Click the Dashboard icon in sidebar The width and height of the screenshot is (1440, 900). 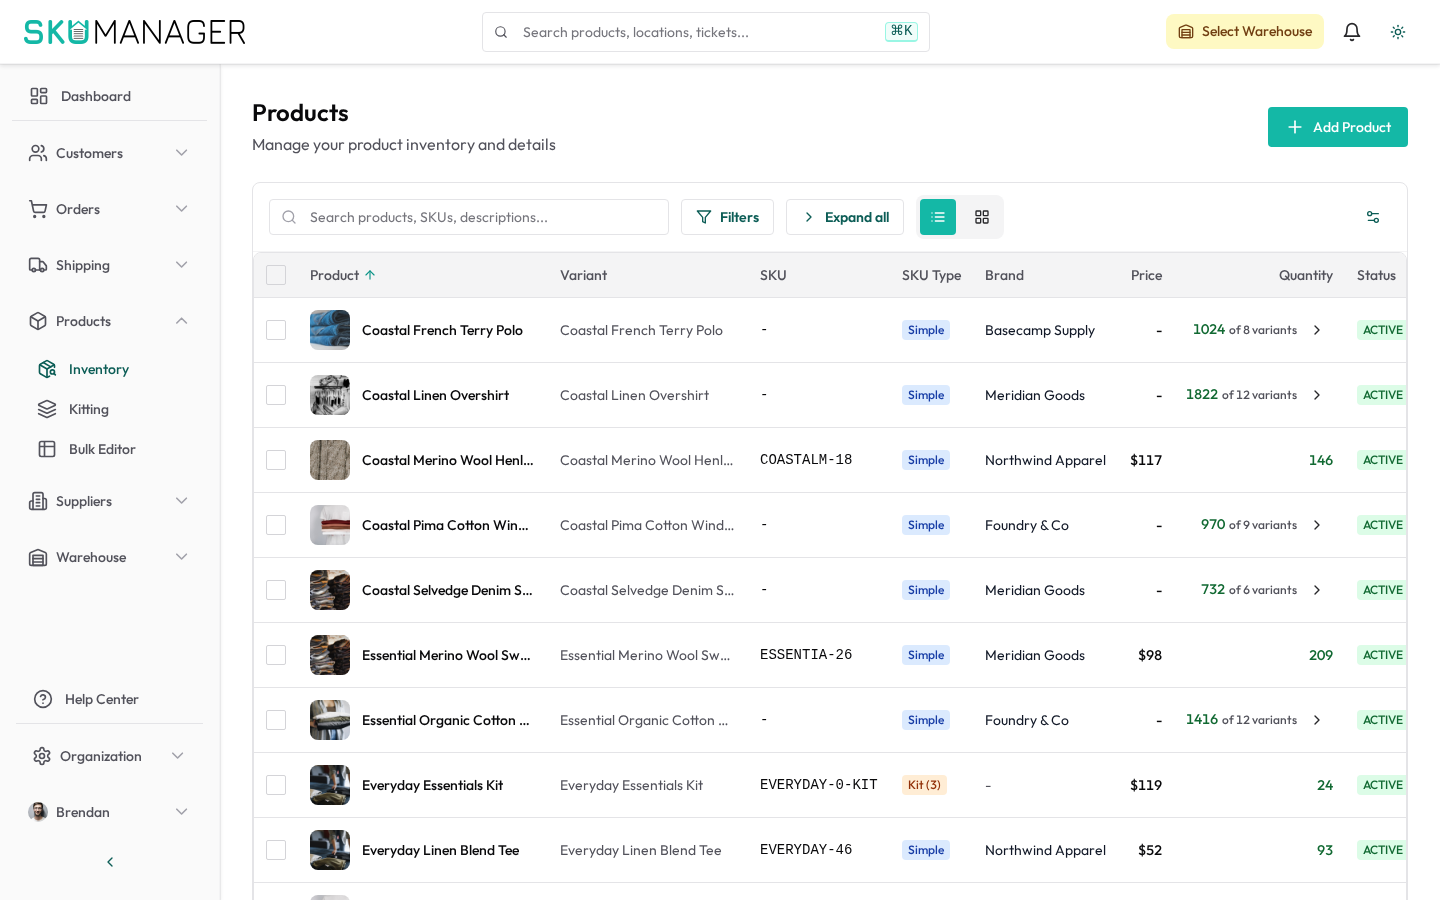click(39, 96)
